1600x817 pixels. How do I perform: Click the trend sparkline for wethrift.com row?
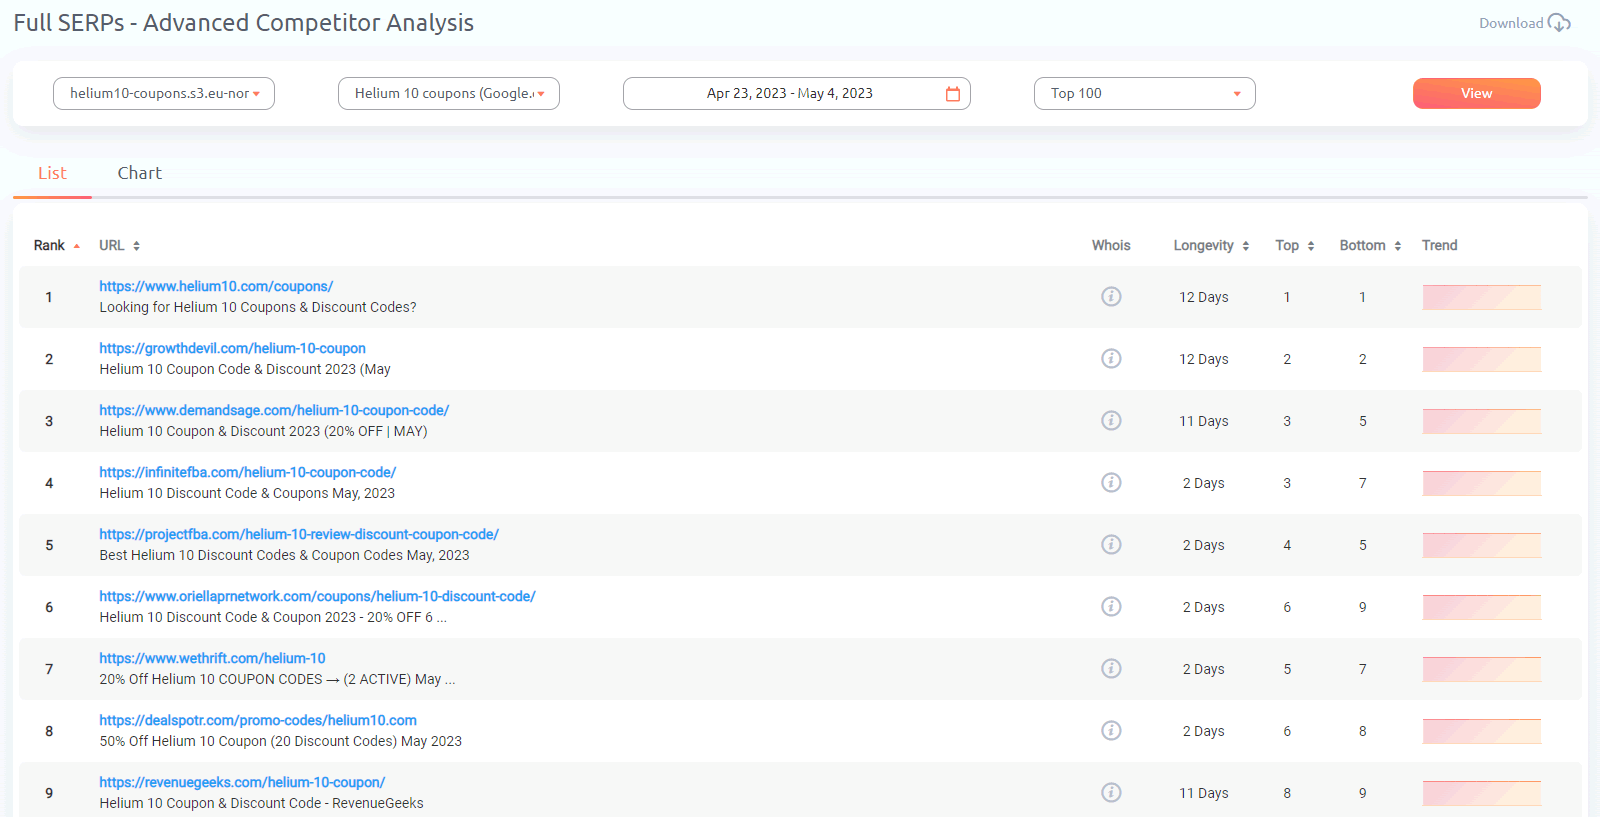[x=1481, y=669]
